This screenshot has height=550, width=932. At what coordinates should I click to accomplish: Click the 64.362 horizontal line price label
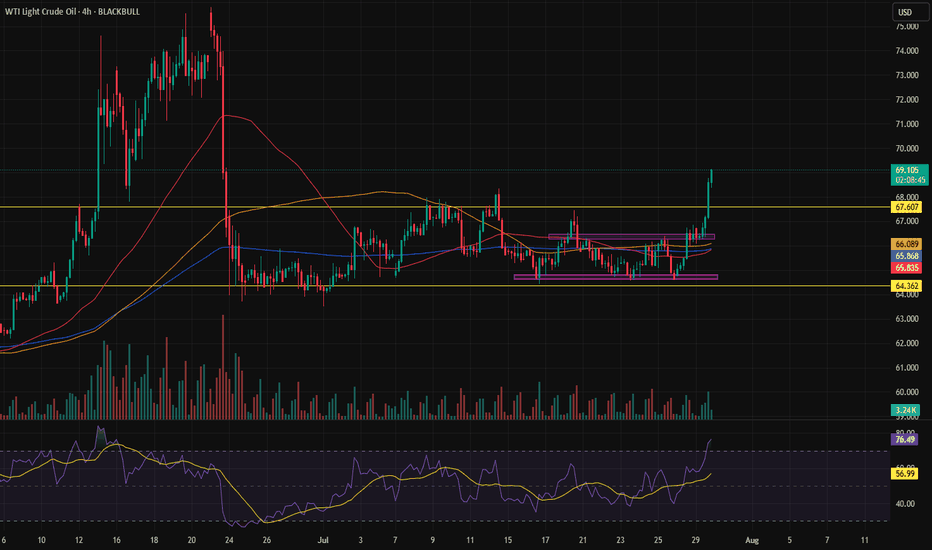(907, 286)
